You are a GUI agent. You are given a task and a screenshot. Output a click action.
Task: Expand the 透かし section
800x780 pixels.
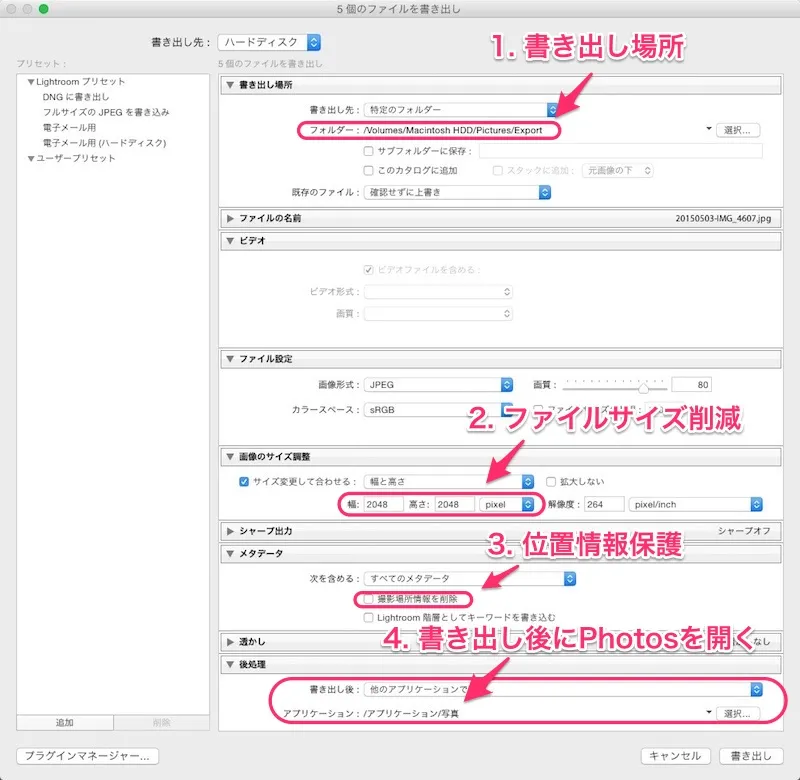coord(230,642)
